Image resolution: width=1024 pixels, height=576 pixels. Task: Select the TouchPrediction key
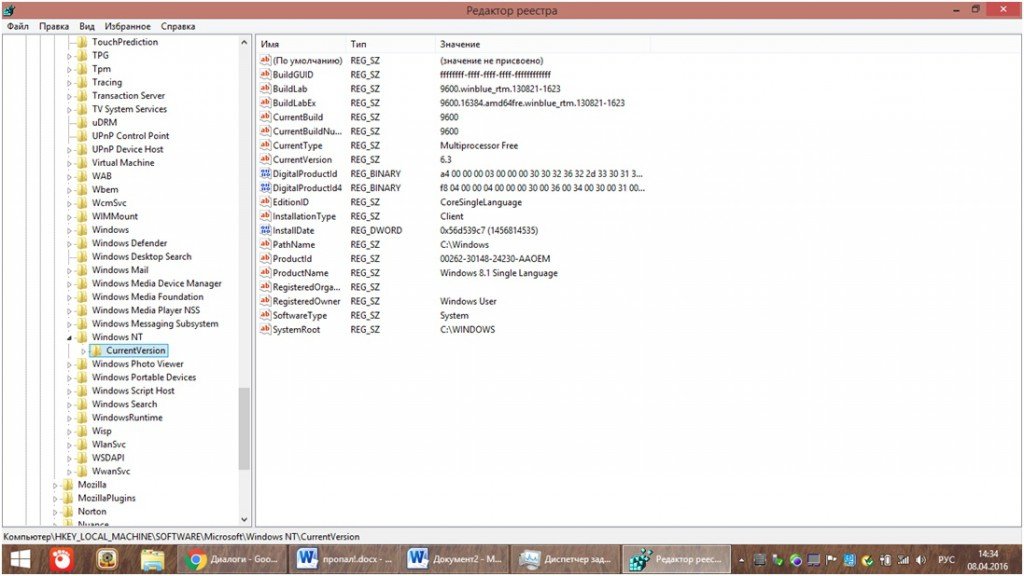click(x=125, y=42)
